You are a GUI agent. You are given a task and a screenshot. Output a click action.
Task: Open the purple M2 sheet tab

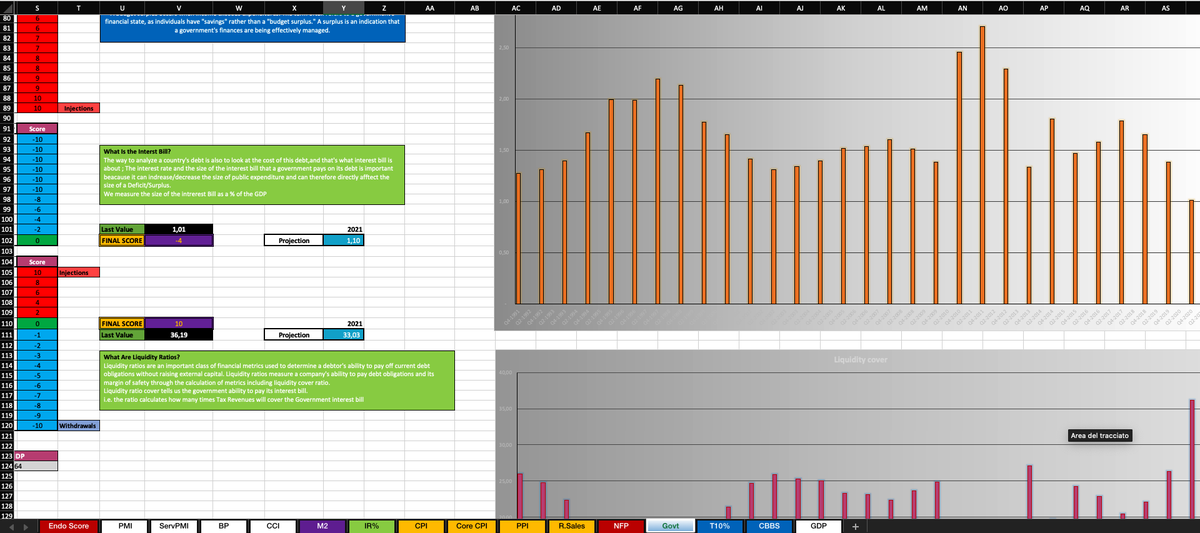click(x=322, y=526)
